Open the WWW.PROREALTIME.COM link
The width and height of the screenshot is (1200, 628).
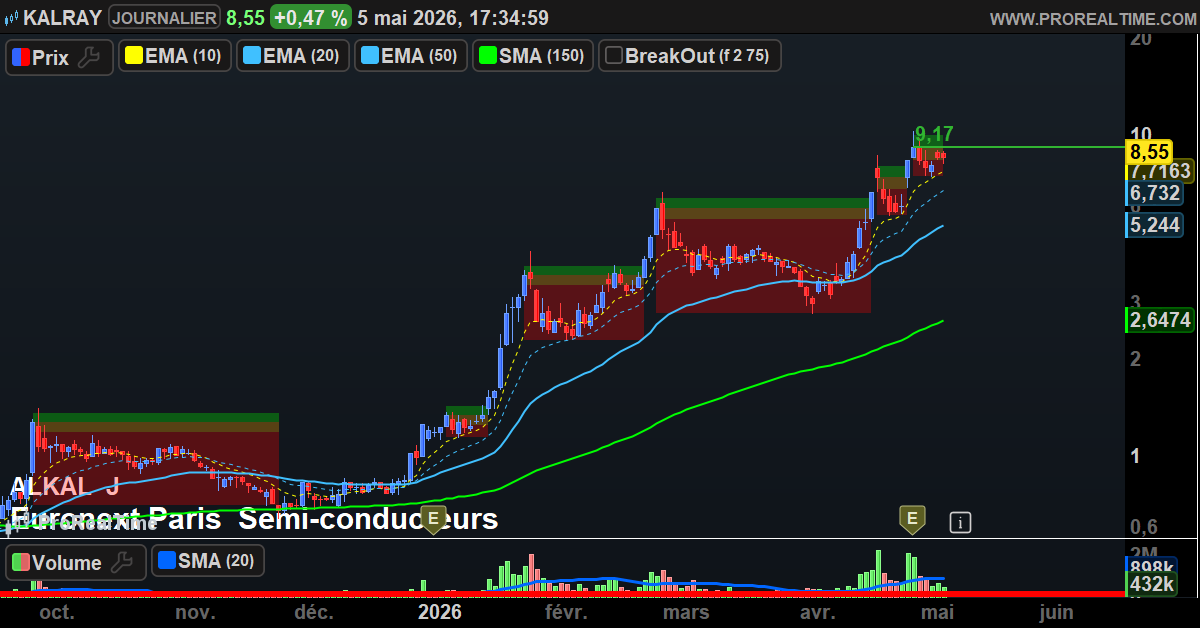(x=1092, y=18)
